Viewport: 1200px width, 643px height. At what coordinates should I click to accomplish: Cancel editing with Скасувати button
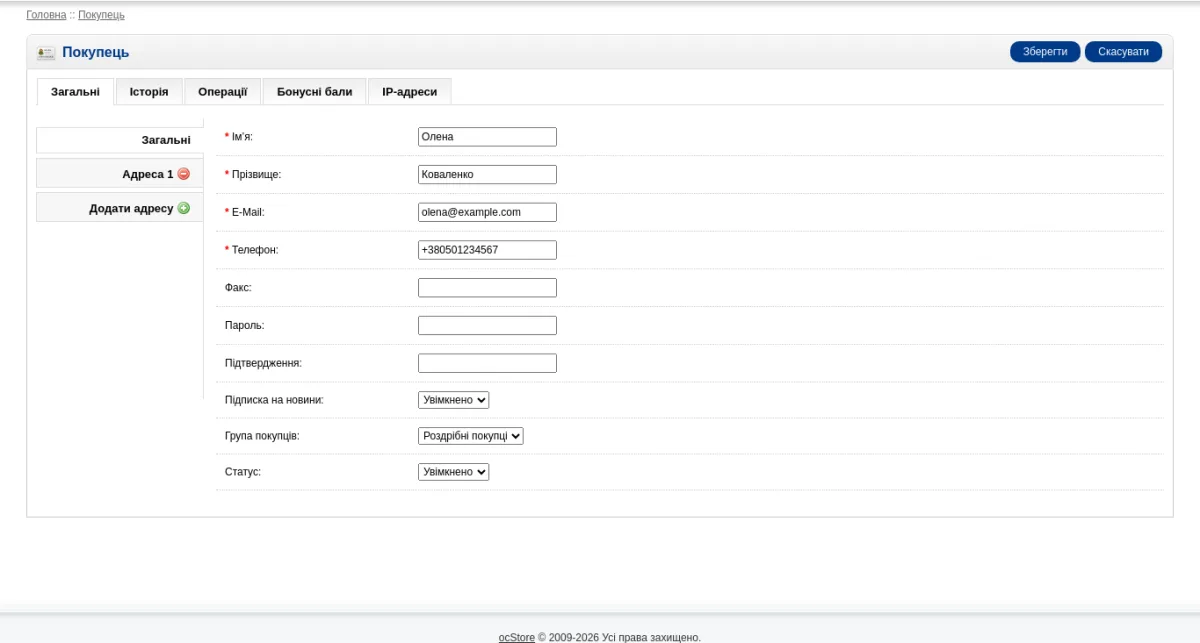pyautogui.click(x=1123, y=52)
